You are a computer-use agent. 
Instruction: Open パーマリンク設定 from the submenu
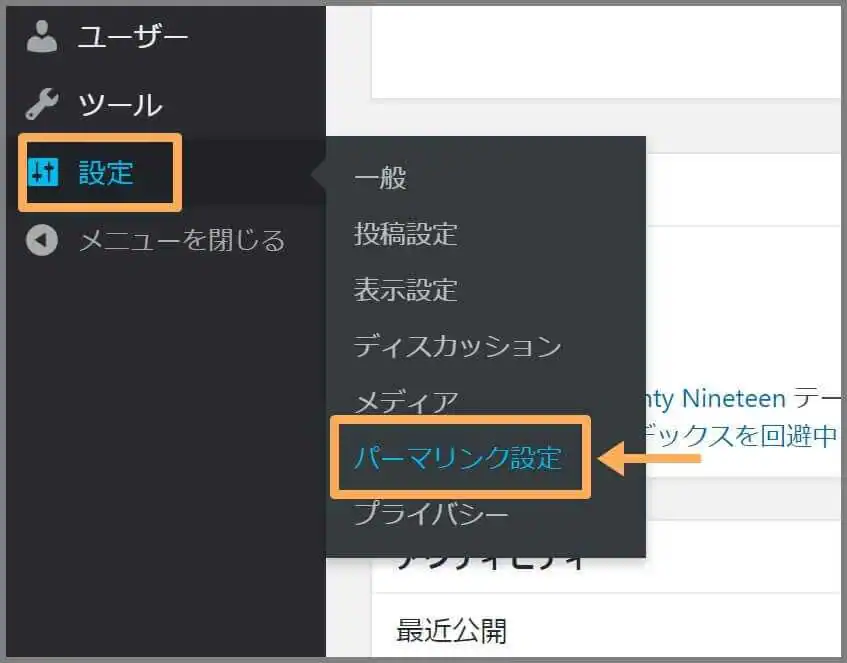[458, 458]
